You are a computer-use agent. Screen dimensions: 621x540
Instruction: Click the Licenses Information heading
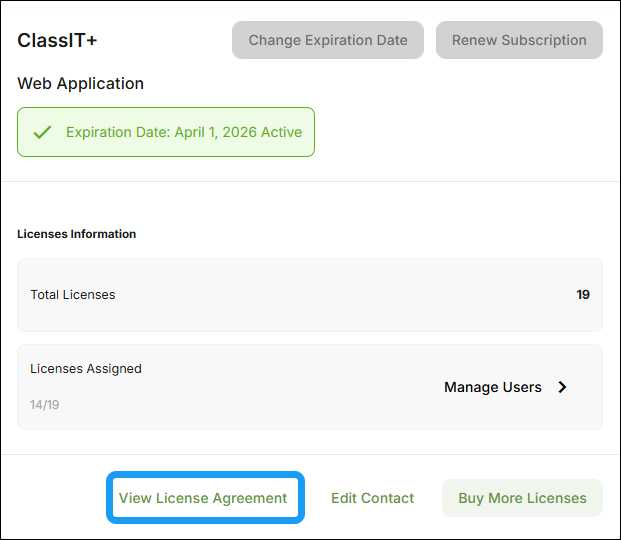click(x=76, y=234)
